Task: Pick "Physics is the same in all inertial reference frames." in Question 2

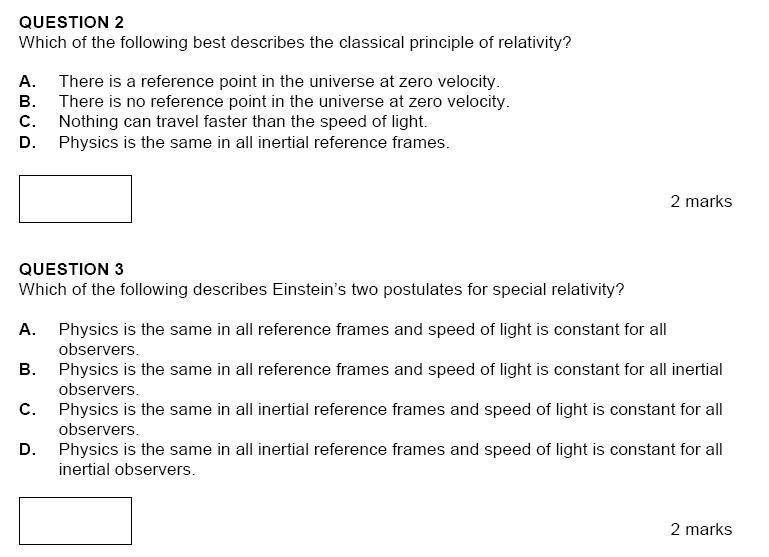Action: 254,142
